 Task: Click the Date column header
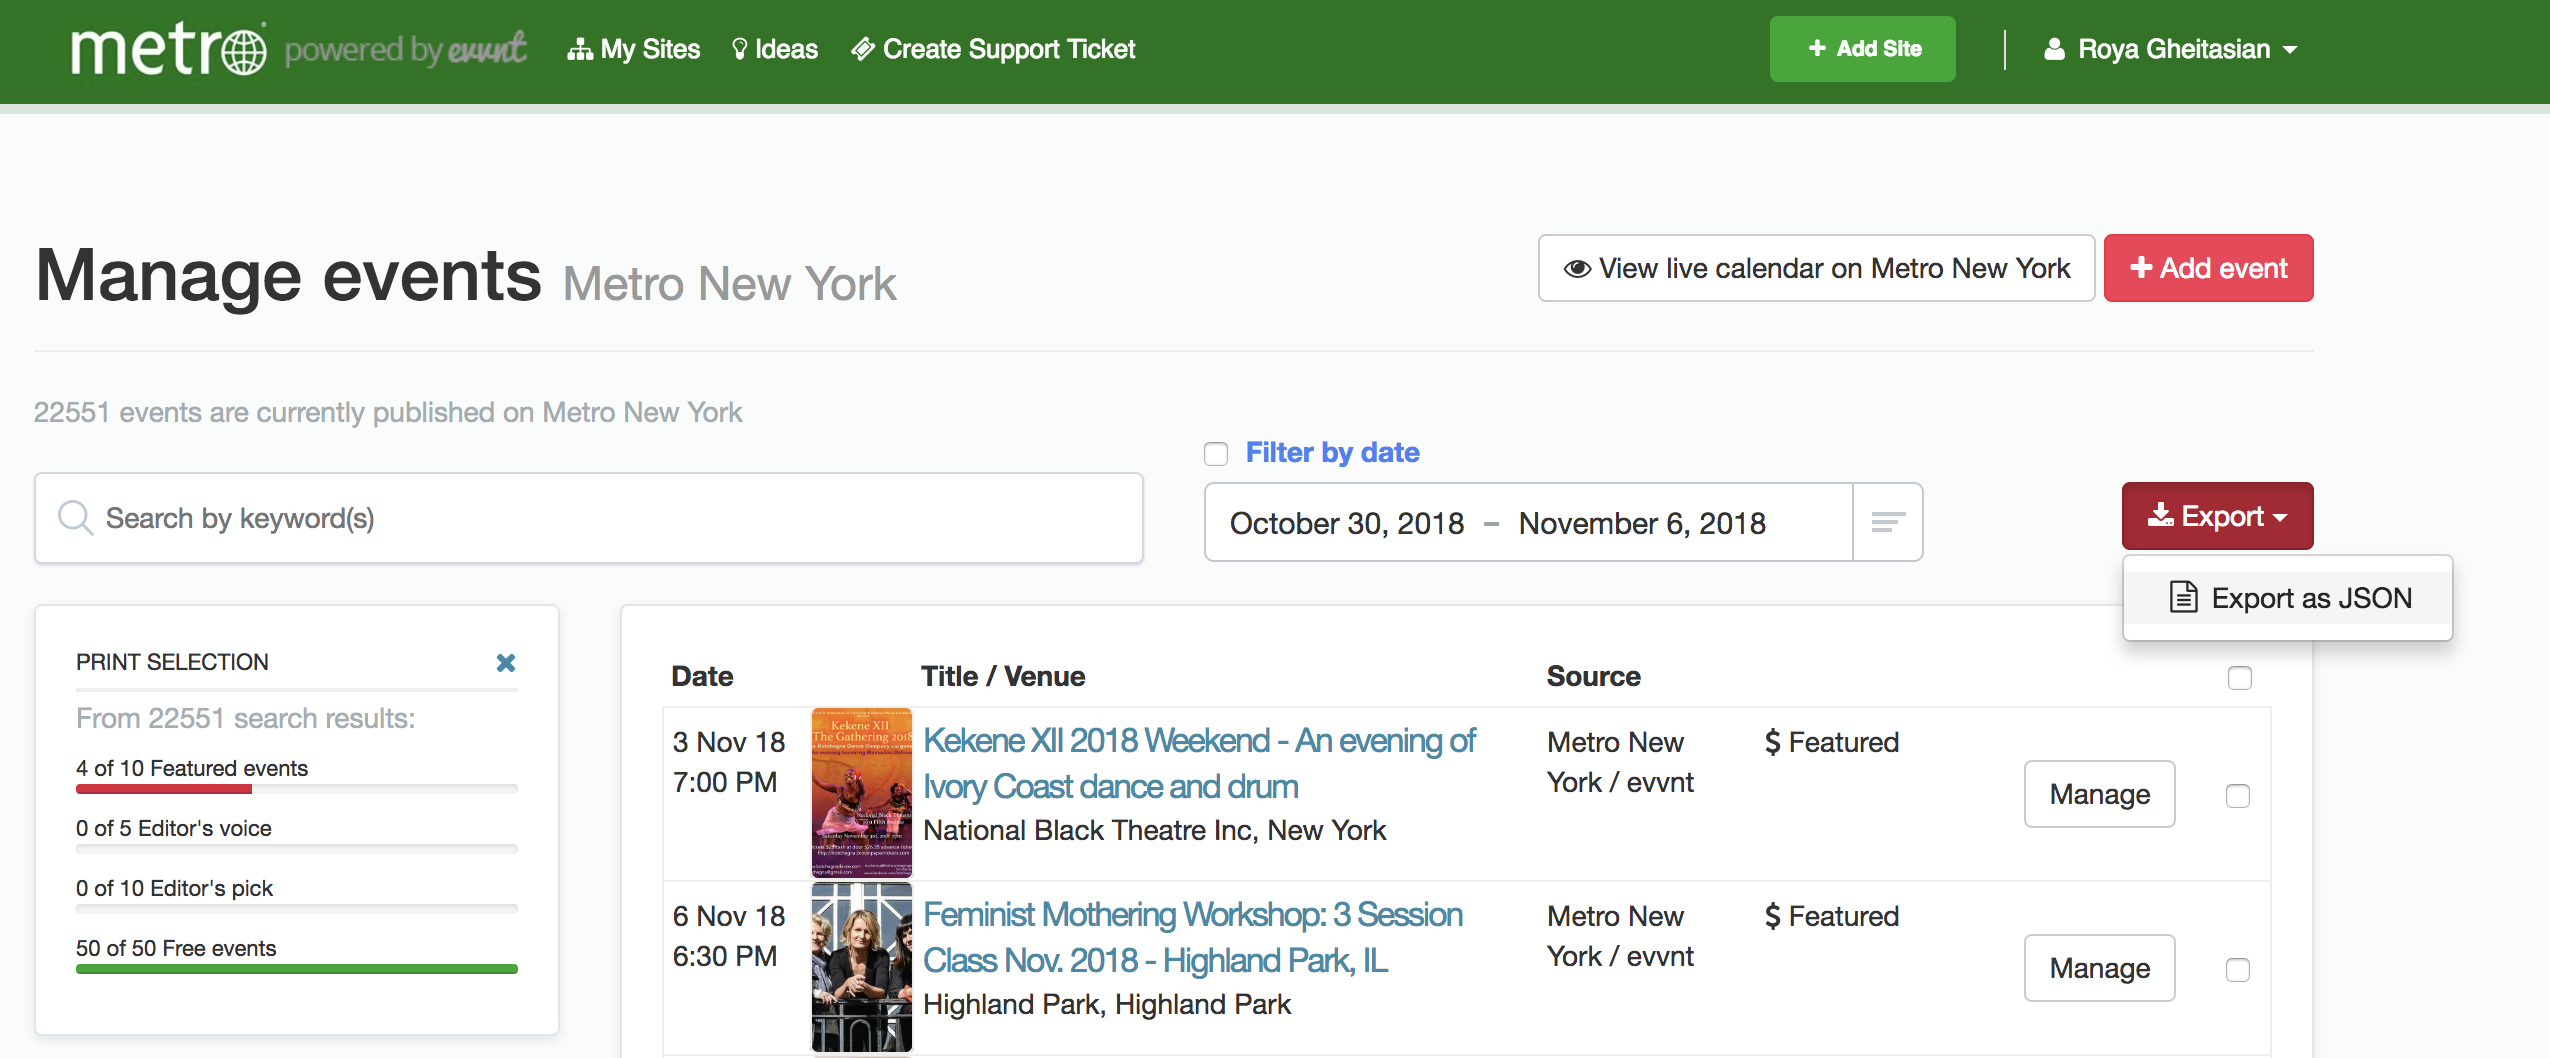[x=702, y=677]
